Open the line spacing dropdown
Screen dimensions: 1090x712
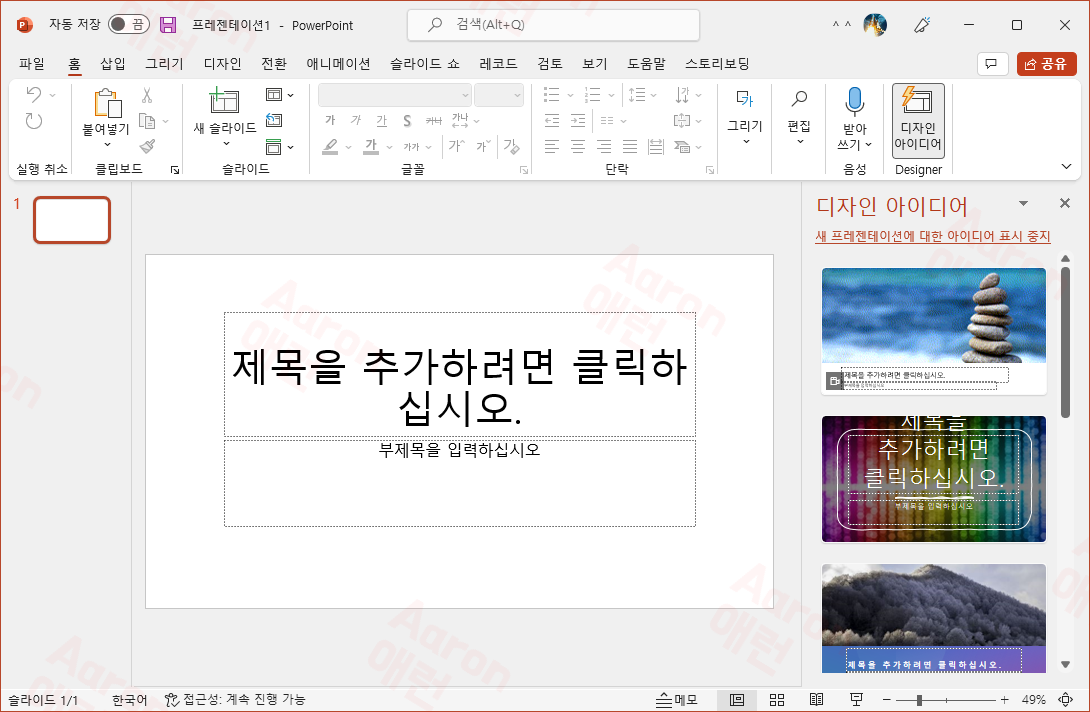[642, 95]
